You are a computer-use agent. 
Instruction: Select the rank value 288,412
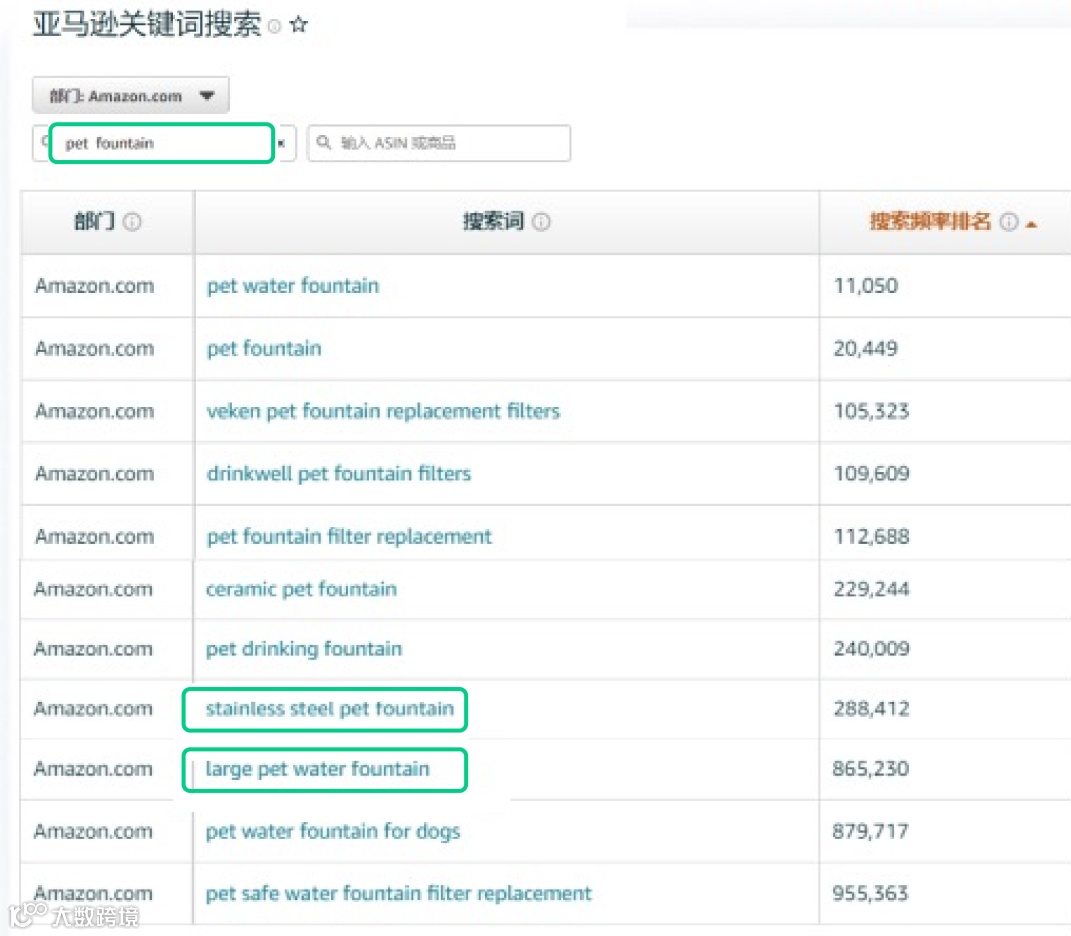click(871, 708)
